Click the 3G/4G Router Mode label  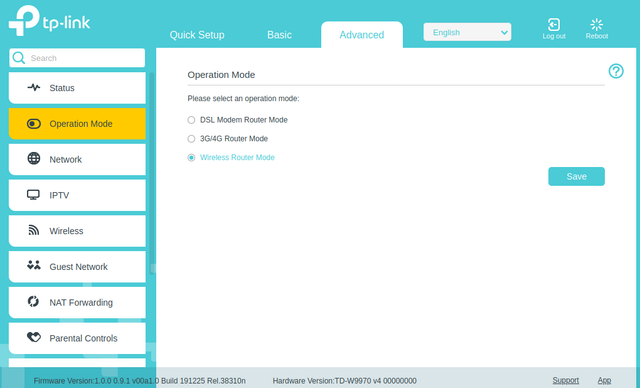[234, 139]
